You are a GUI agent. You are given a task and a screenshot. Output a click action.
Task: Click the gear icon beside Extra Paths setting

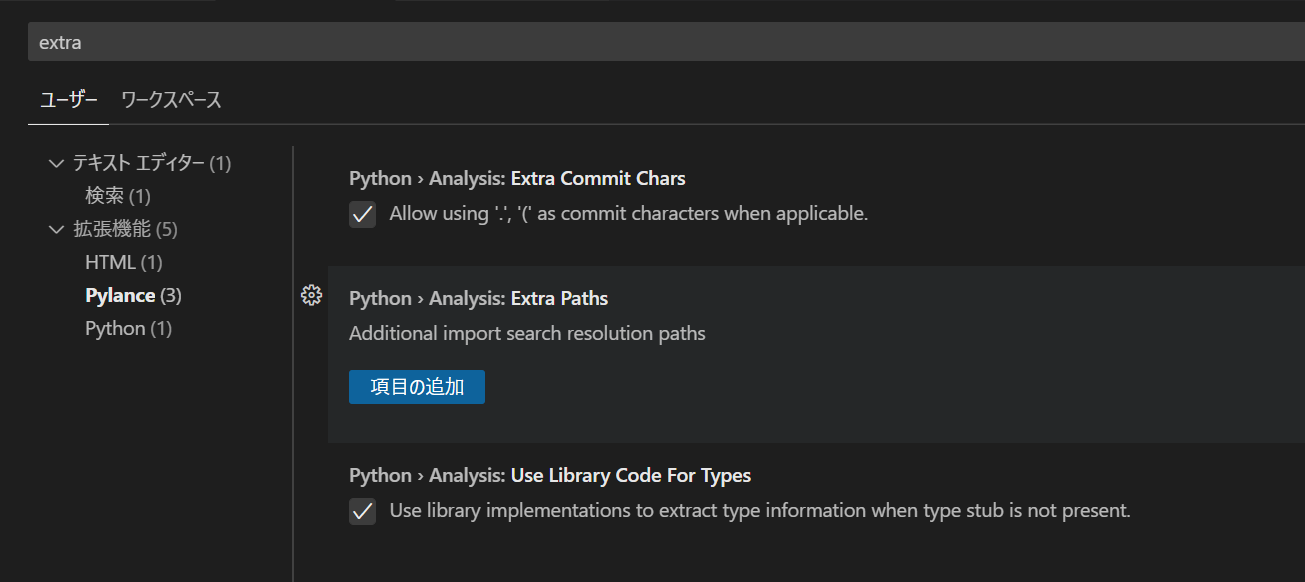pyautogui.click(x=311, y=294)
